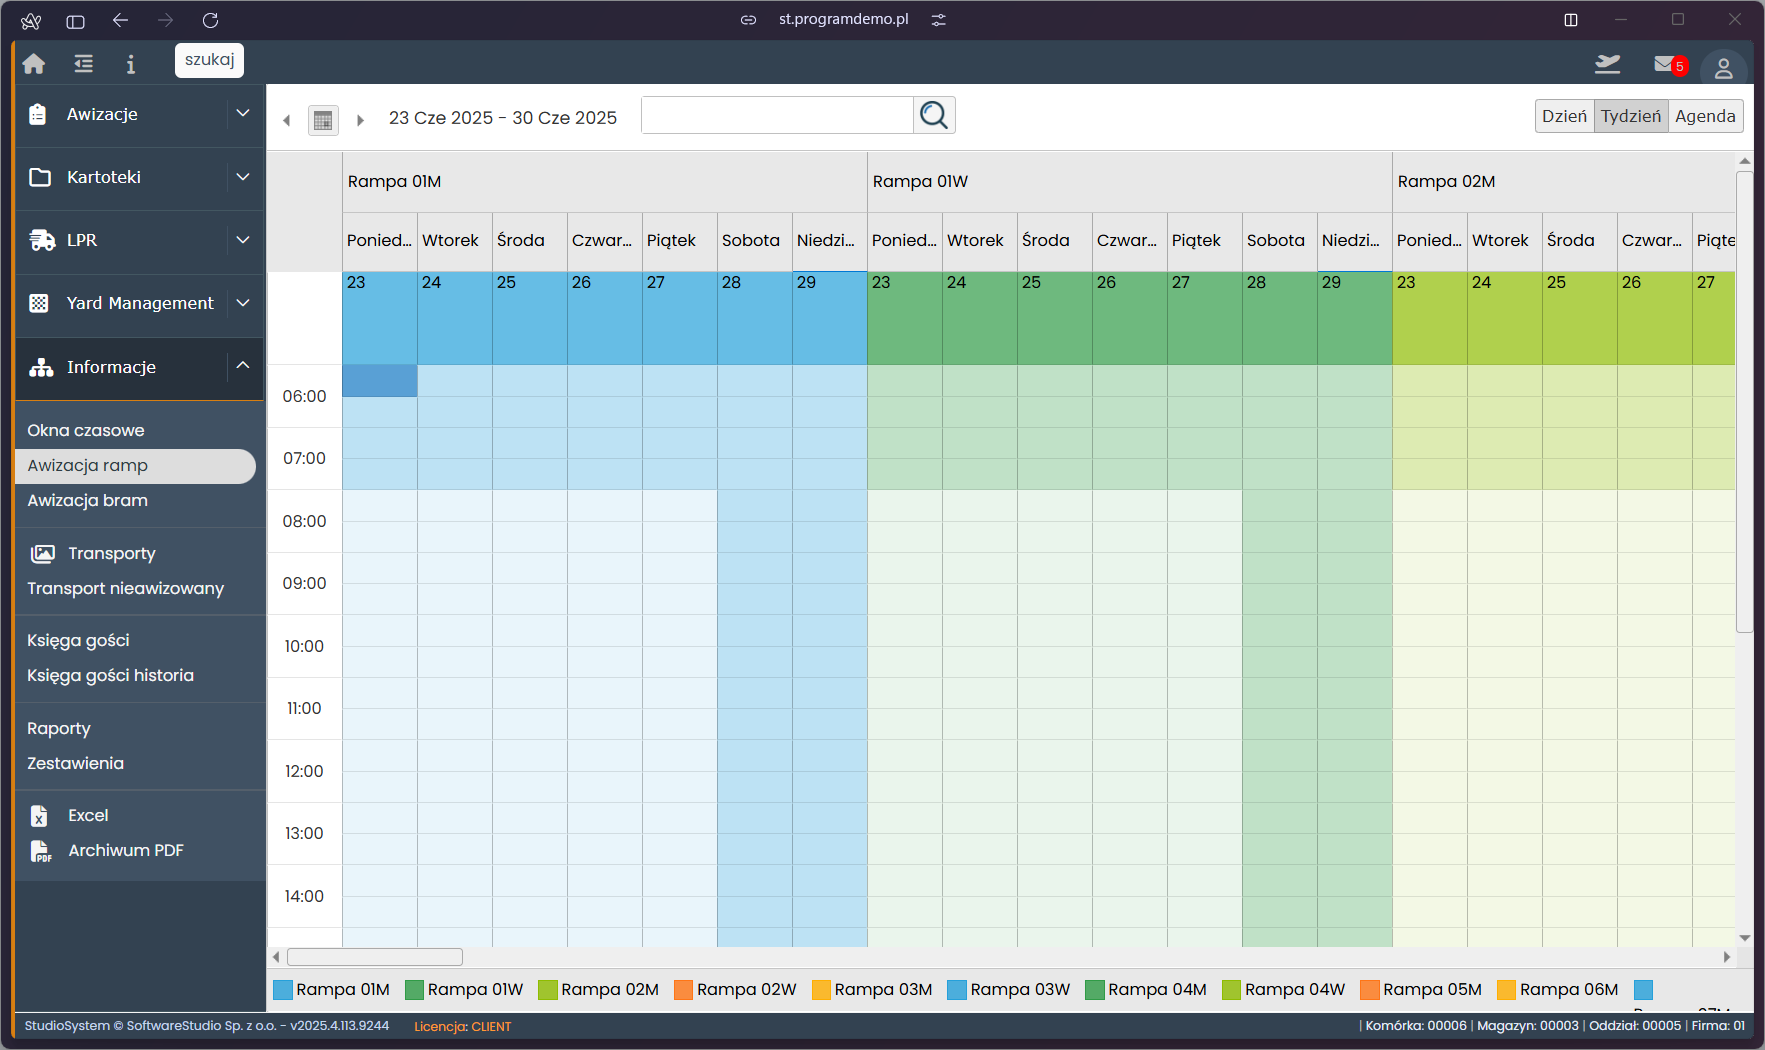This screenshot has height=1050, width=1765.
Task: Click the magnifier search button
Action: tap(934, 116)
